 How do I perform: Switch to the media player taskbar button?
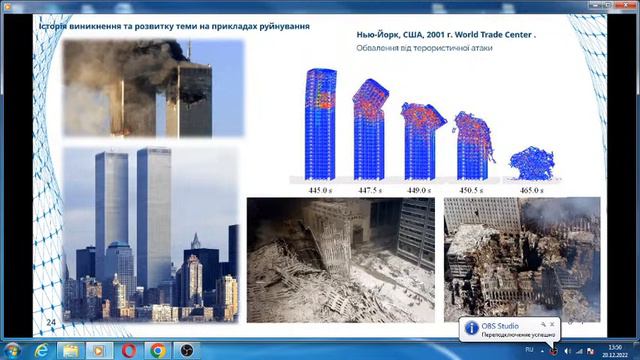pyautogui.click(x=99, y=351)
